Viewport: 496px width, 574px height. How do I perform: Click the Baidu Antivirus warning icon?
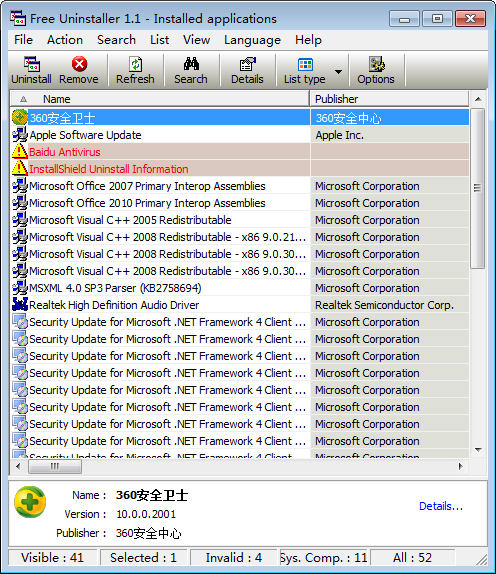[20, 152]
